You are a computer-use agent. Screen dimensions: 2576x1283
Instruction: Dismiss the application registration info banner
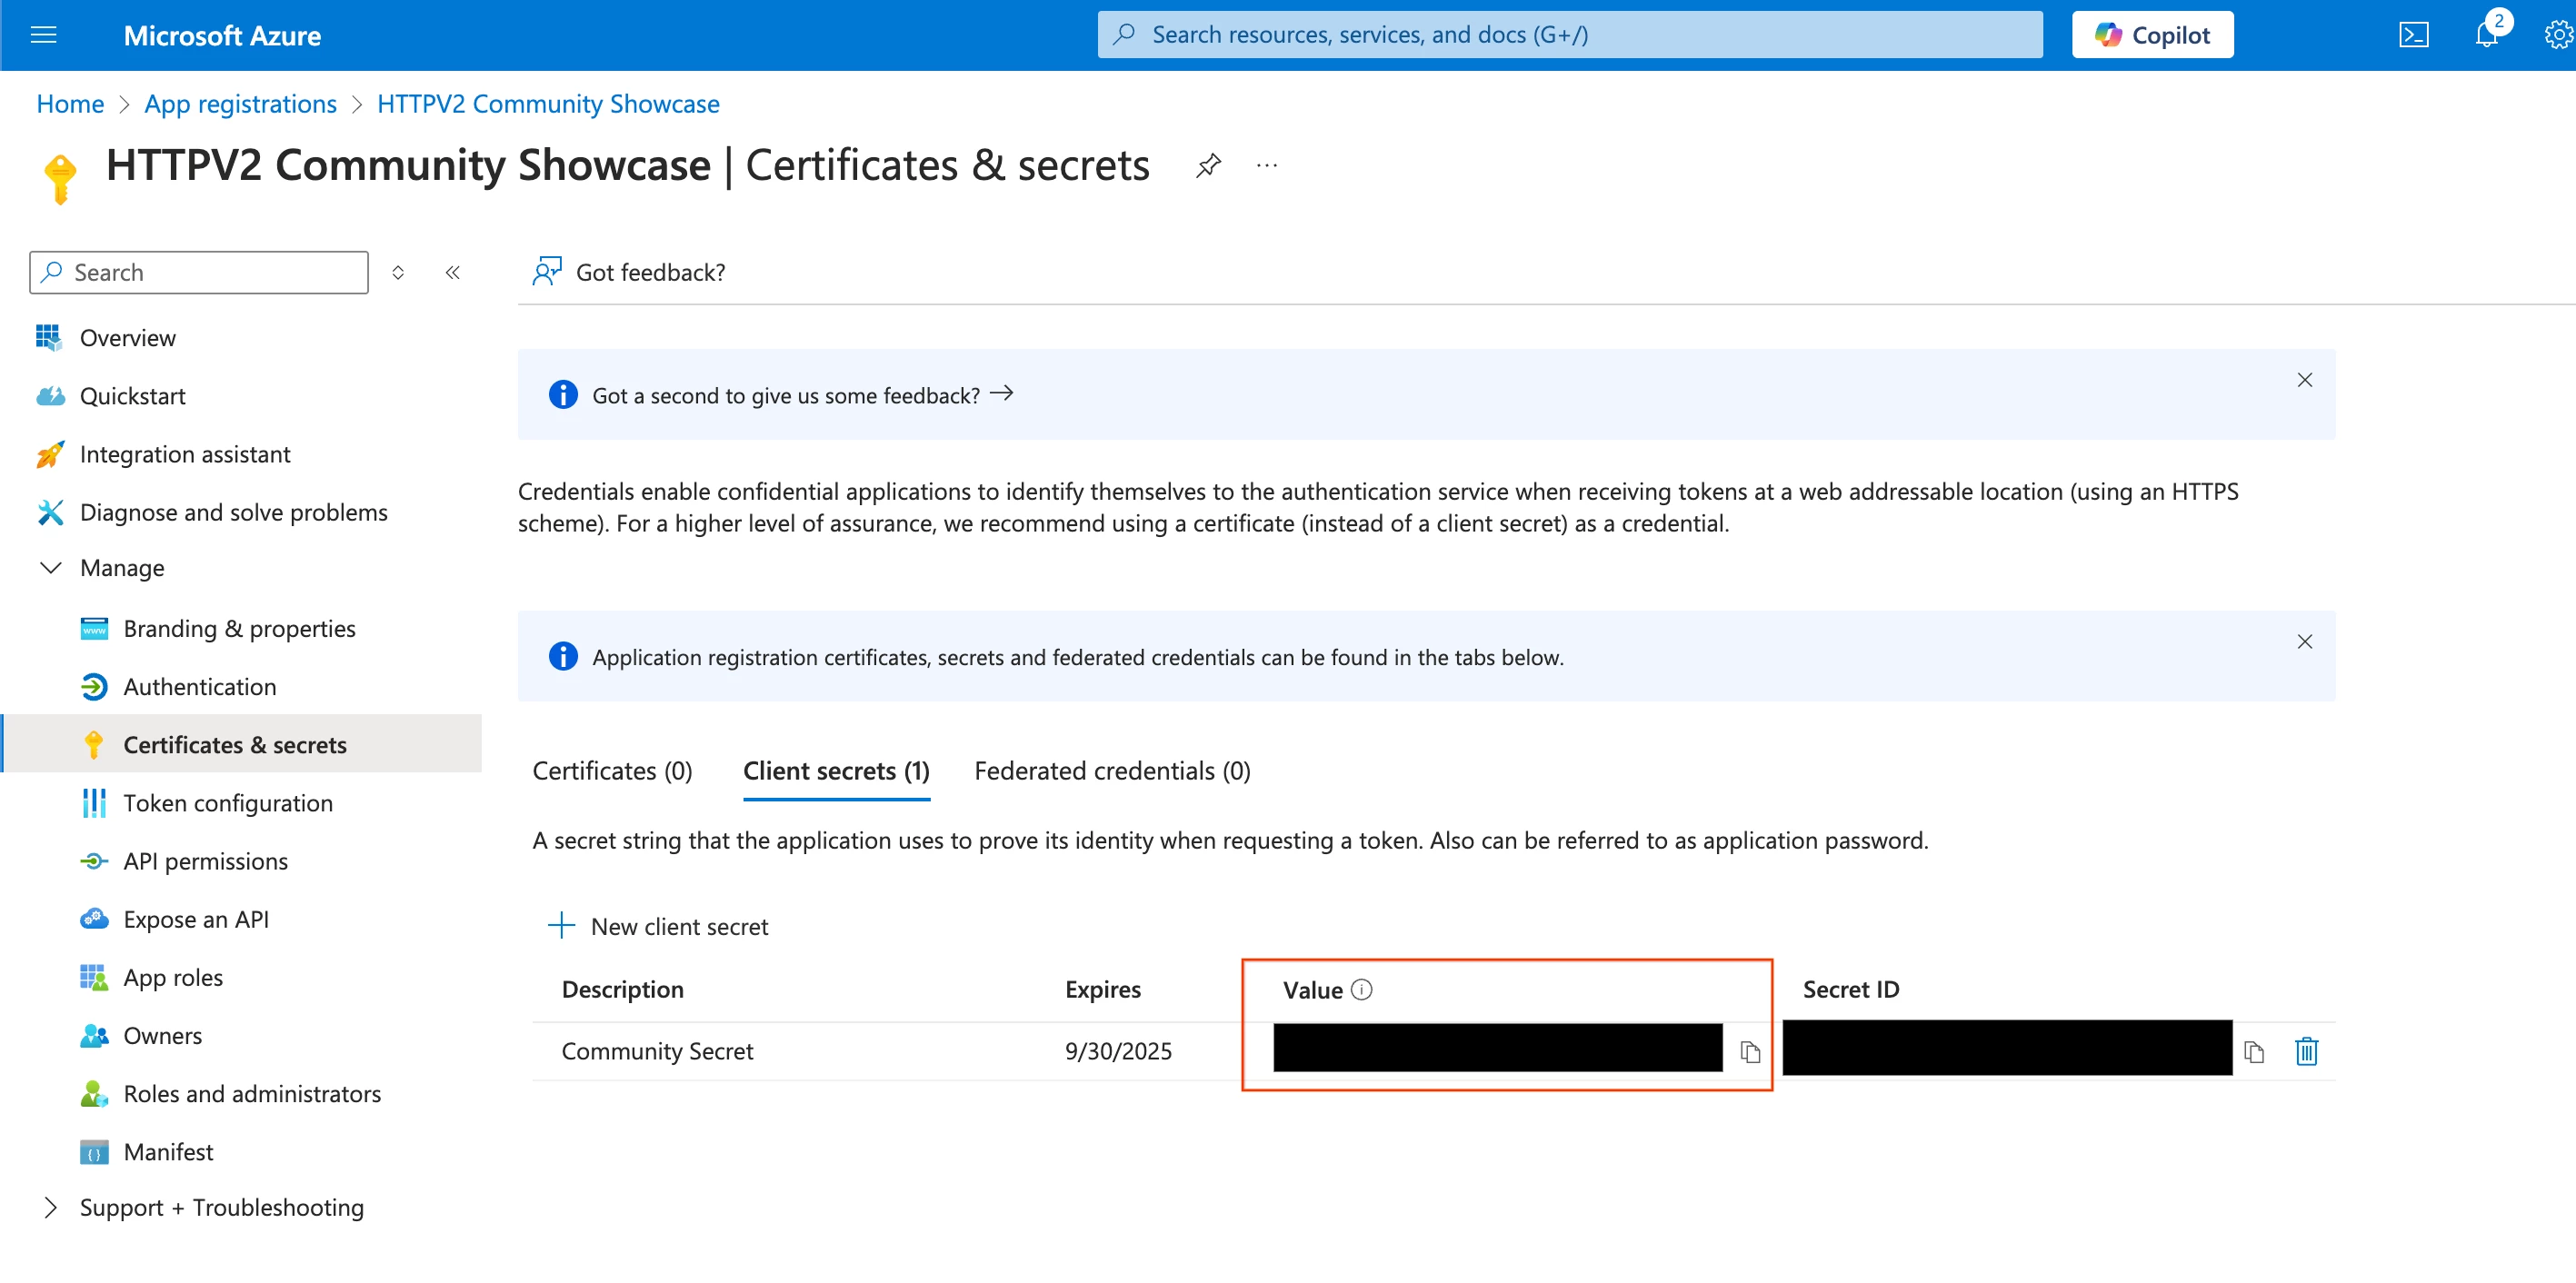click(x=2305, y=641)
